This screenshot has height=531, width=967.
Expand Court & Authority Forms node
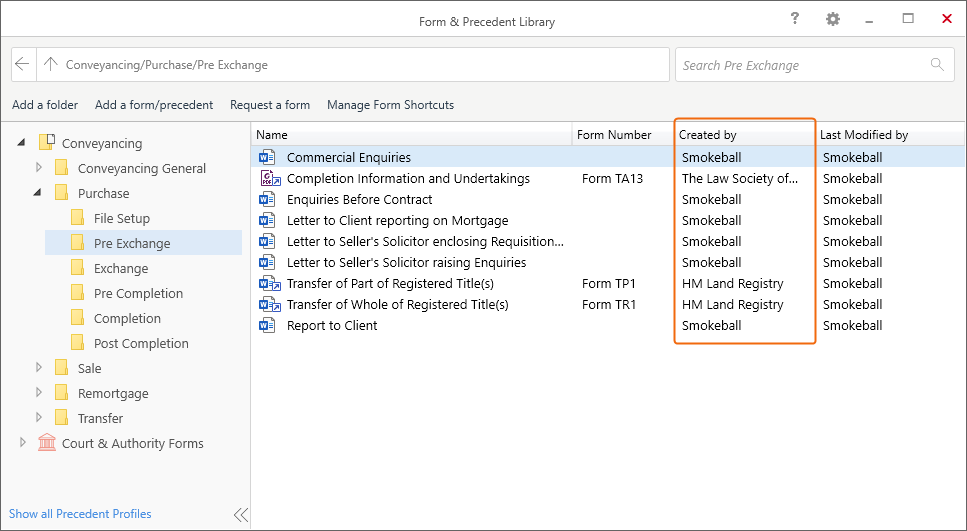click(x=23, y=442)
